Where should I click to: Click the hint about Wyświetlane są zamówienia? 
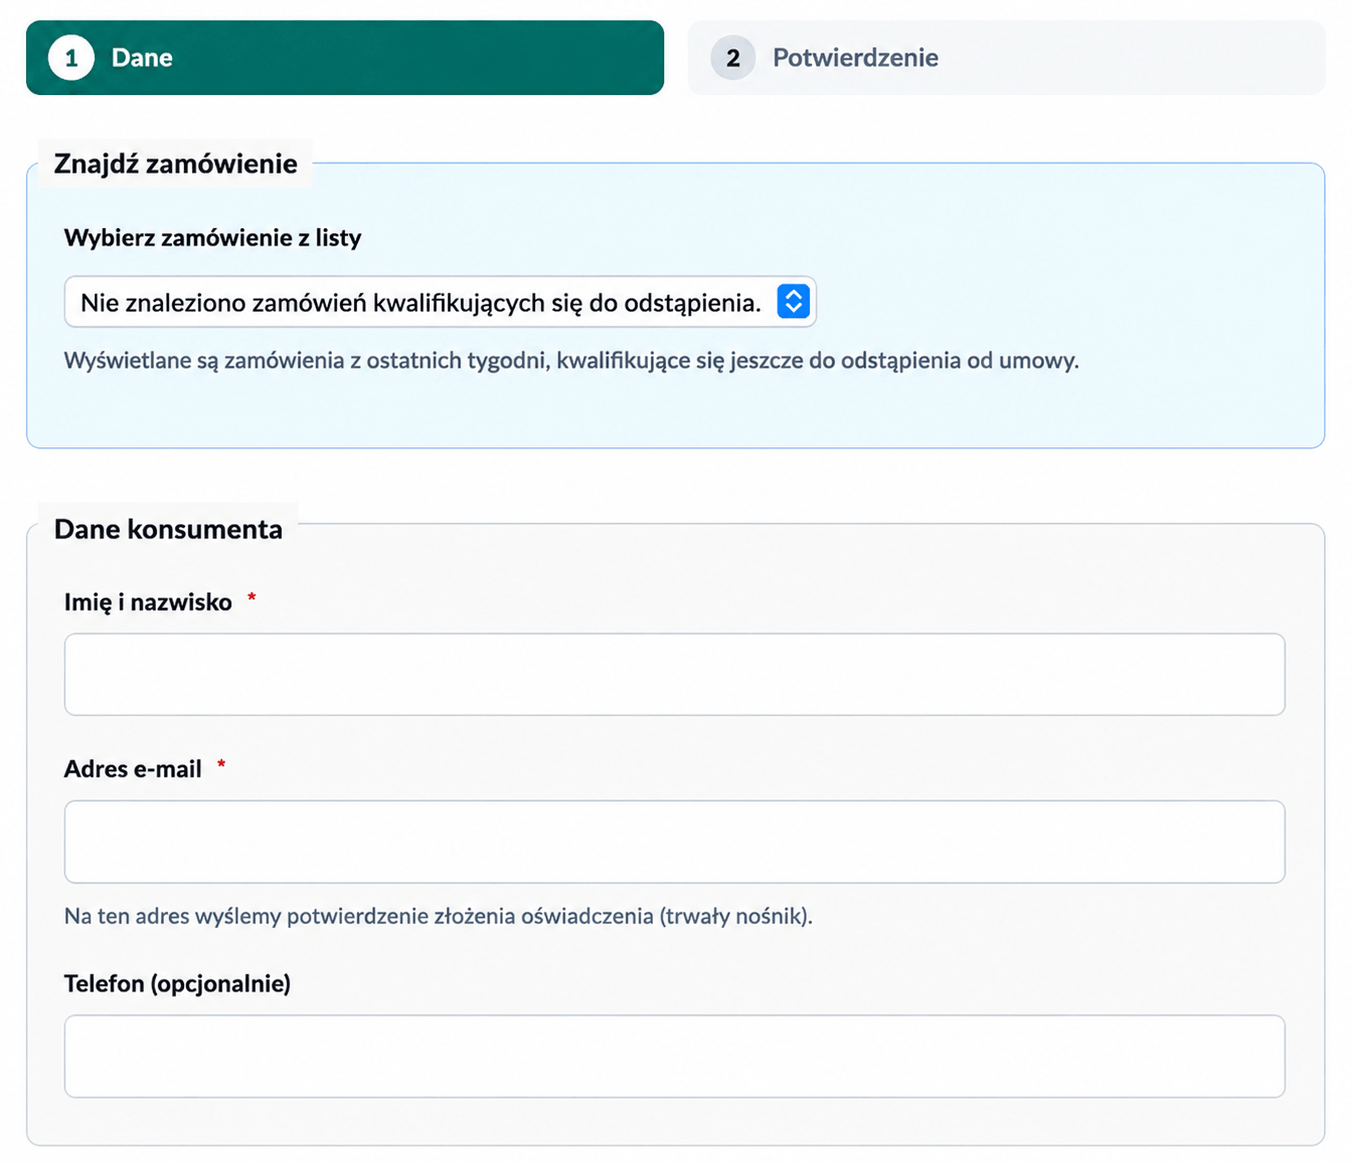(x=572, y=361)
